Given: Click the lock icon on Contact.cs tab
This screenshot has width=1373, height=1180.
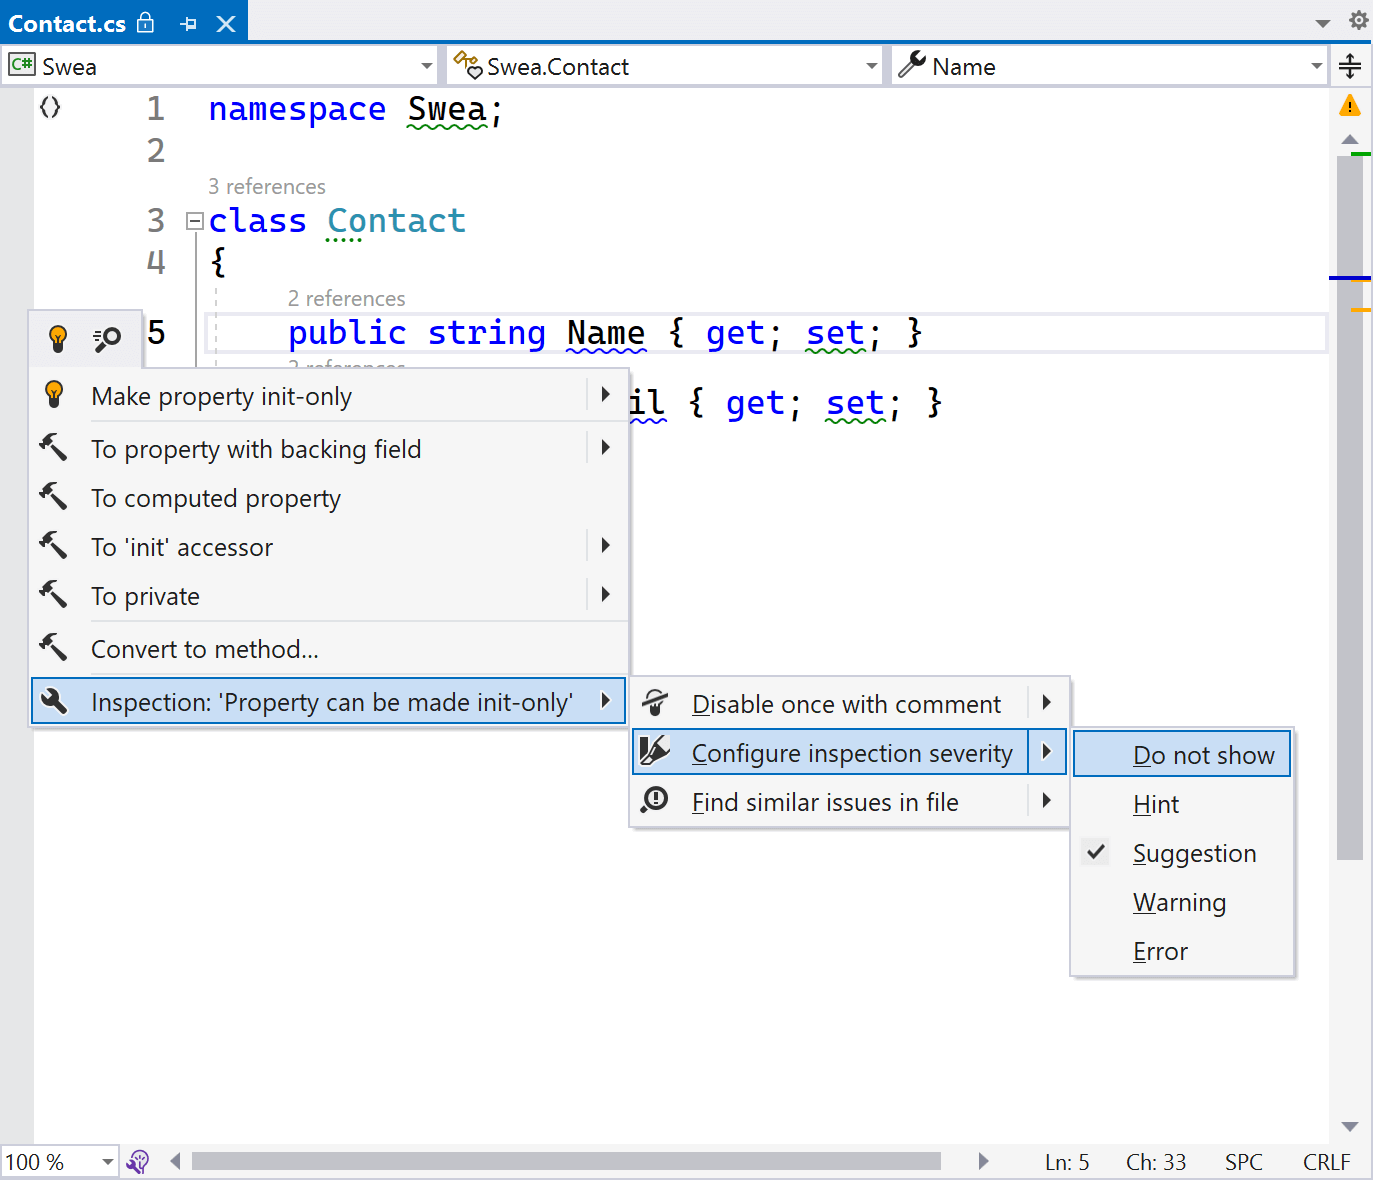Looking at the screenshot, I should (x=146, y=22).
